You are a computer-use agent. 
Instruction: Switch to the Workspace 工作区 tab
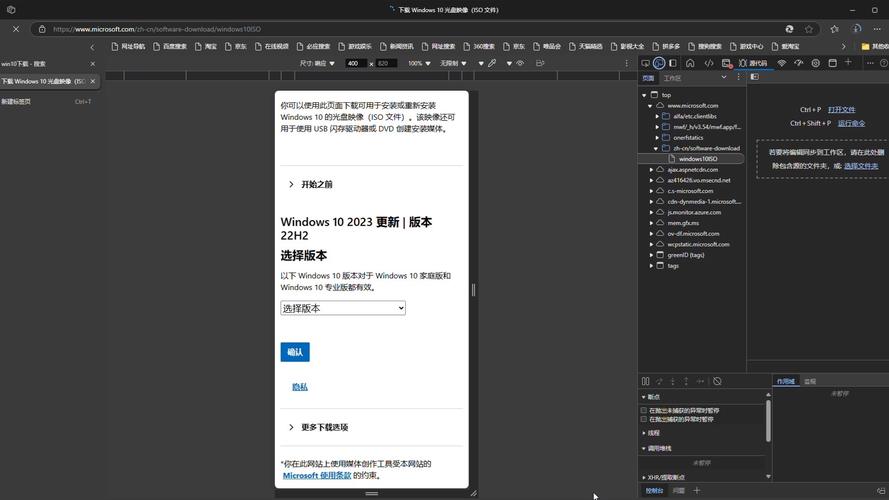[x=672, y=78]
